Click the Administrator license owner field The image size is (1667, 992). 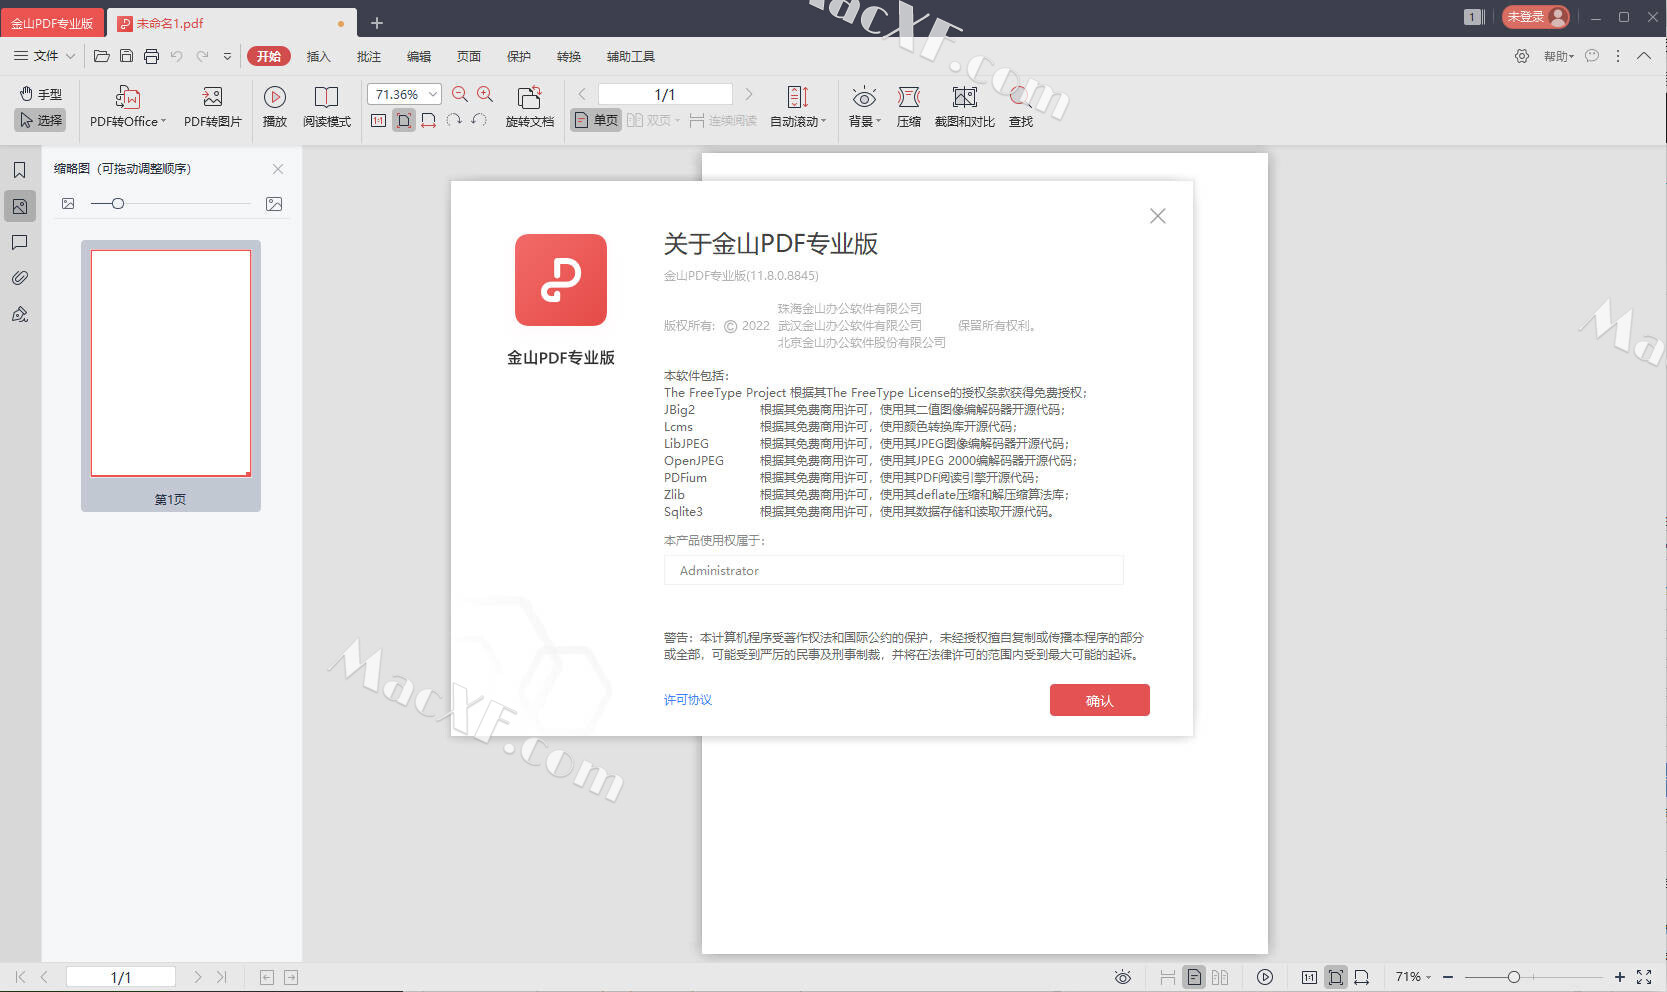pyautogui.click(x=893, y=570)
